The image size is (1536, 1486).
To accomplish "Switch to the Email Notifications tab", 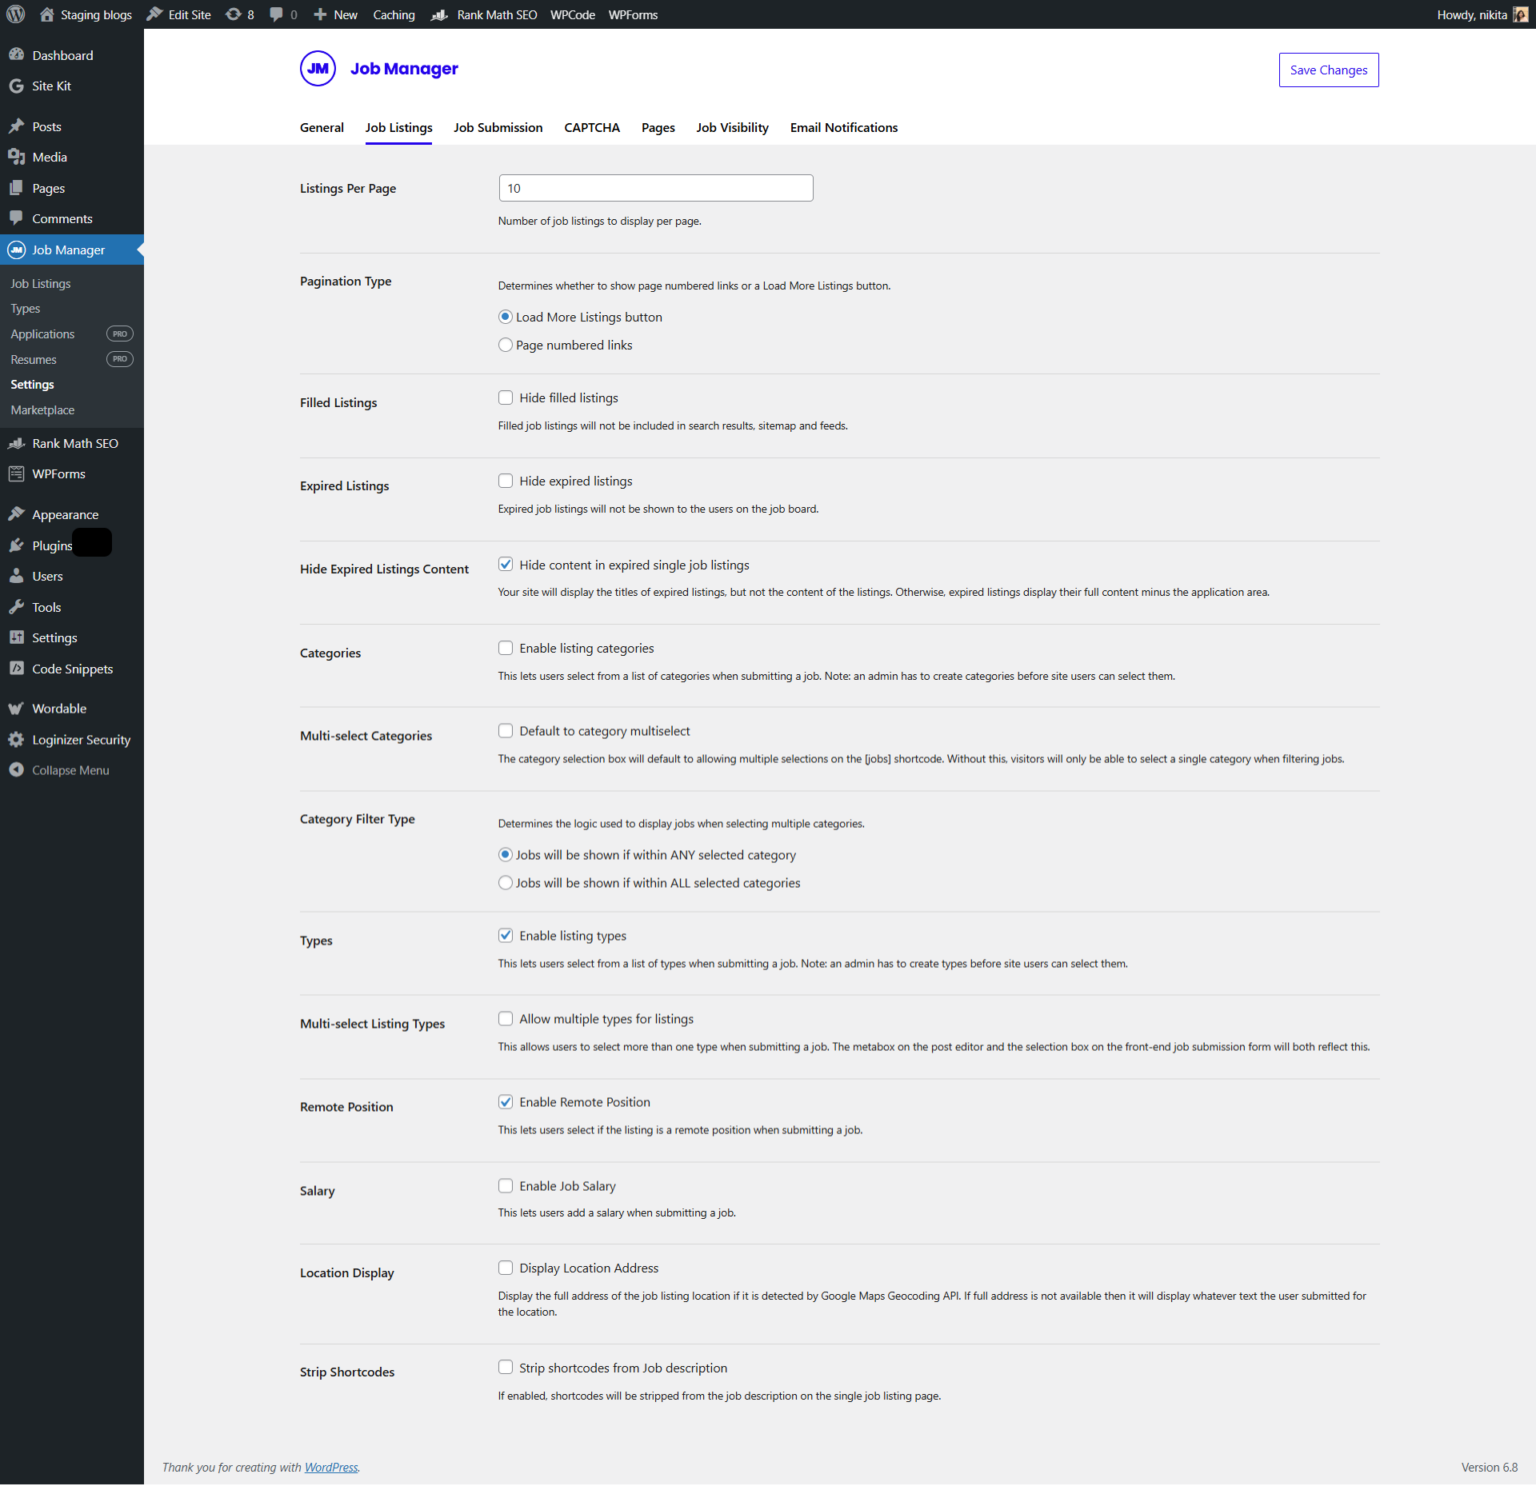I will click(843, 127).
